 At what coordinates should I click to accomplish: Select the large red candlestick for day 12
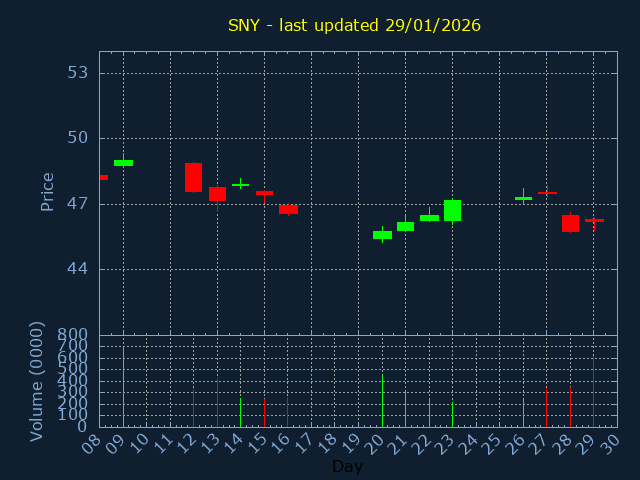click(193, 178)
